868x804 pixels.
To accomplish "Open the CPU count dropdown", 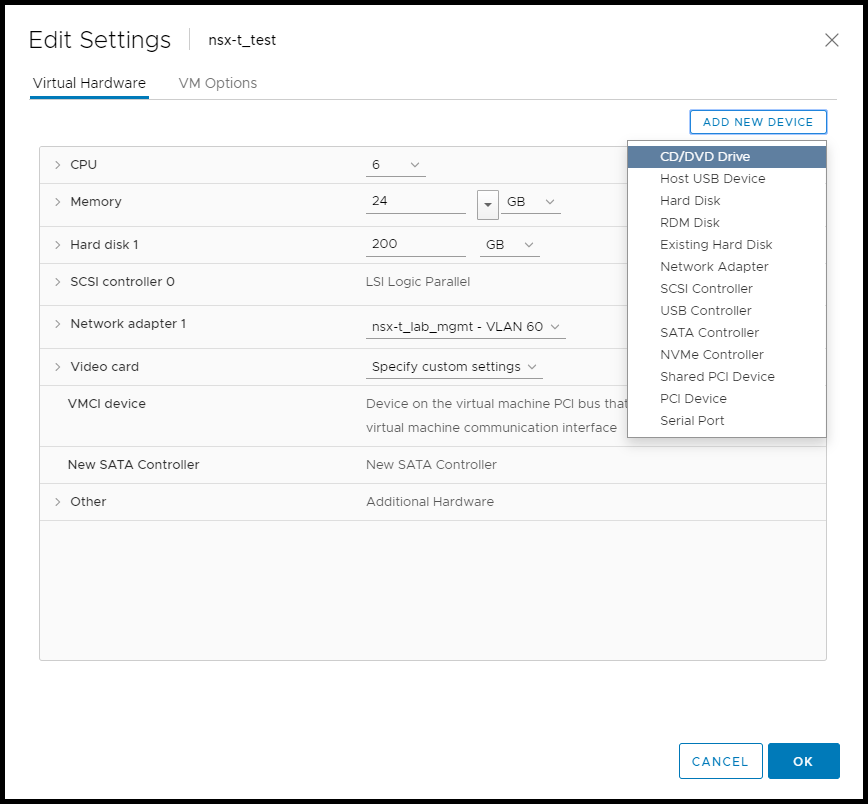I will pos(395,165).
